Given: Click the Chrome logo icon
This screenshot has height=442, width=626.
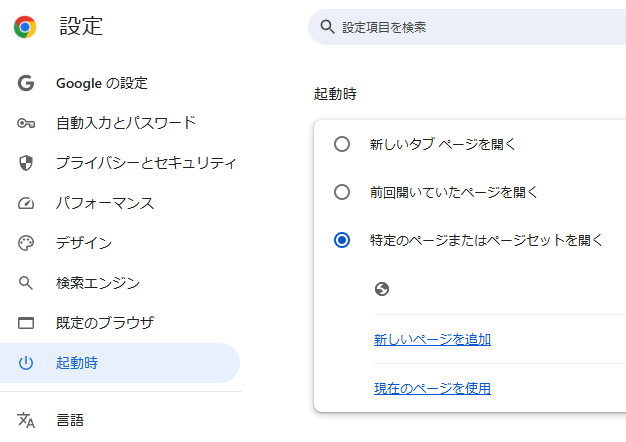Looking at the screenshot, I should pyautogui.click(x=25, y=27).
